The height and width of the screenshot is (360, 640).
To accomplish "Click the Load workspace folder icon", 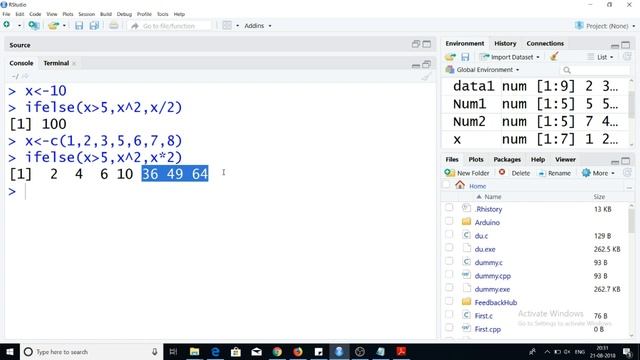I will (x=450, y=57).
